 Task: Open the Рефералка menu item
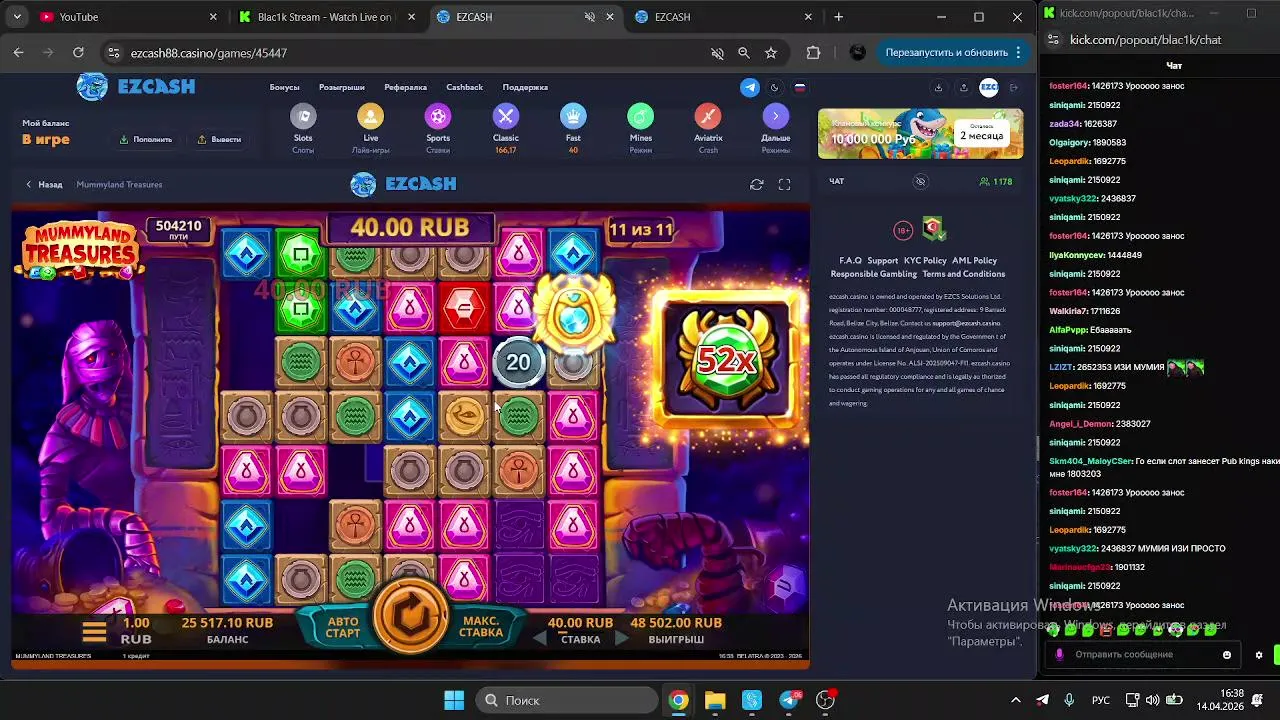click(x=405, y=87)
